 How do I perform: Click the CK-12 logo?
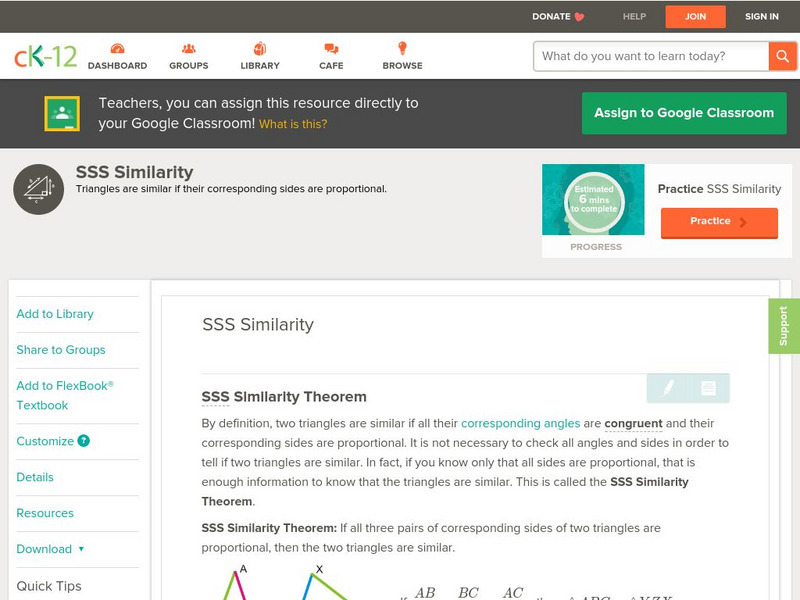[45, 56]
